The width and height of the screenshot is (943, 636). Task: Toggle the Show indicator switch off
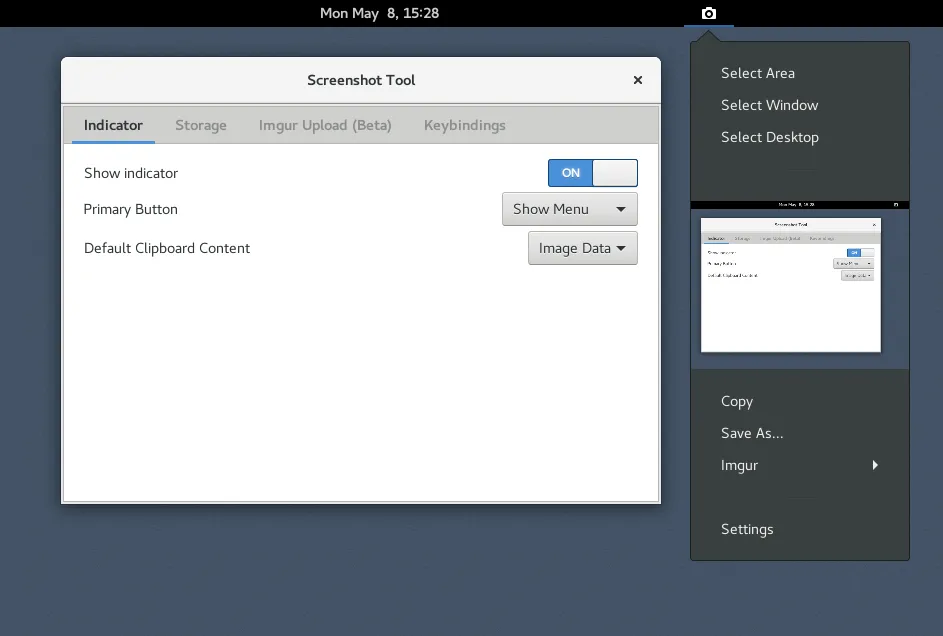click(592, 173)
